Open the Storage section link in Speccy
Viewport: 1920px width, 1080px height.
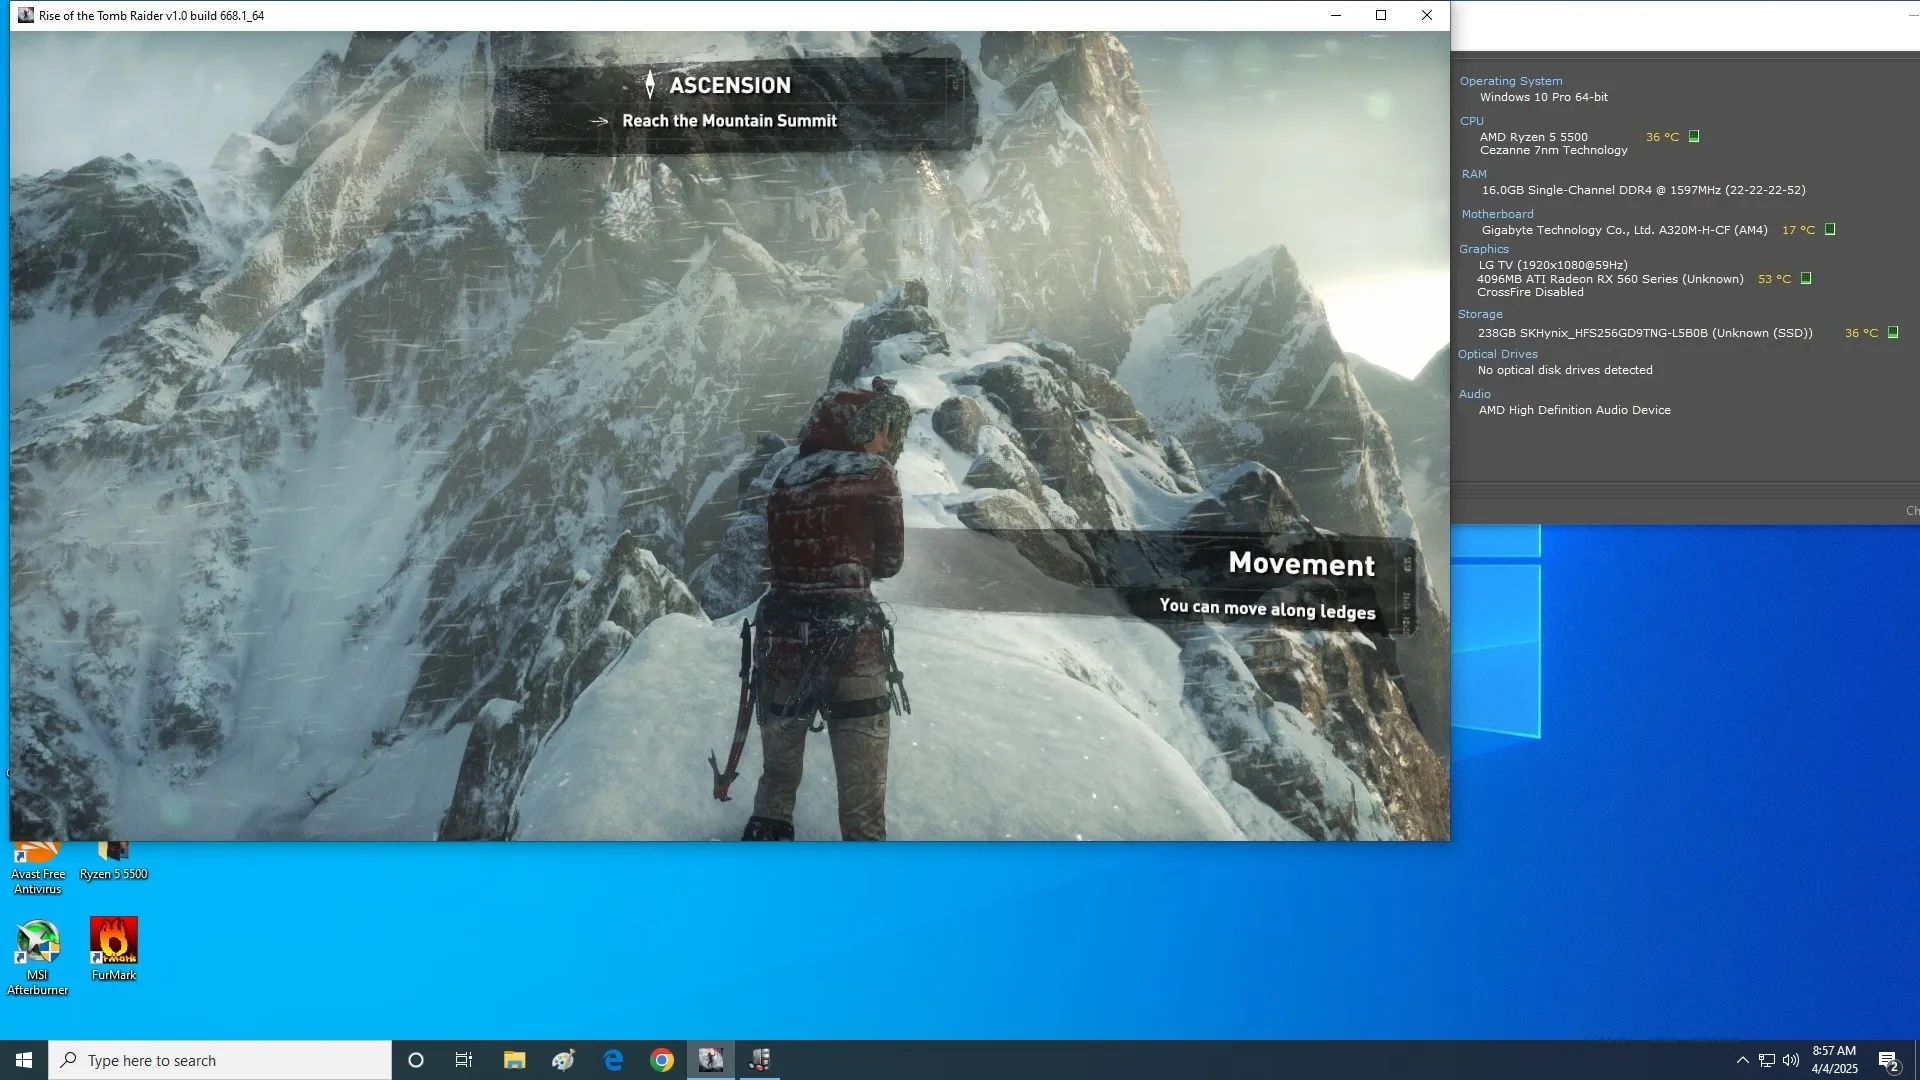1479,314
